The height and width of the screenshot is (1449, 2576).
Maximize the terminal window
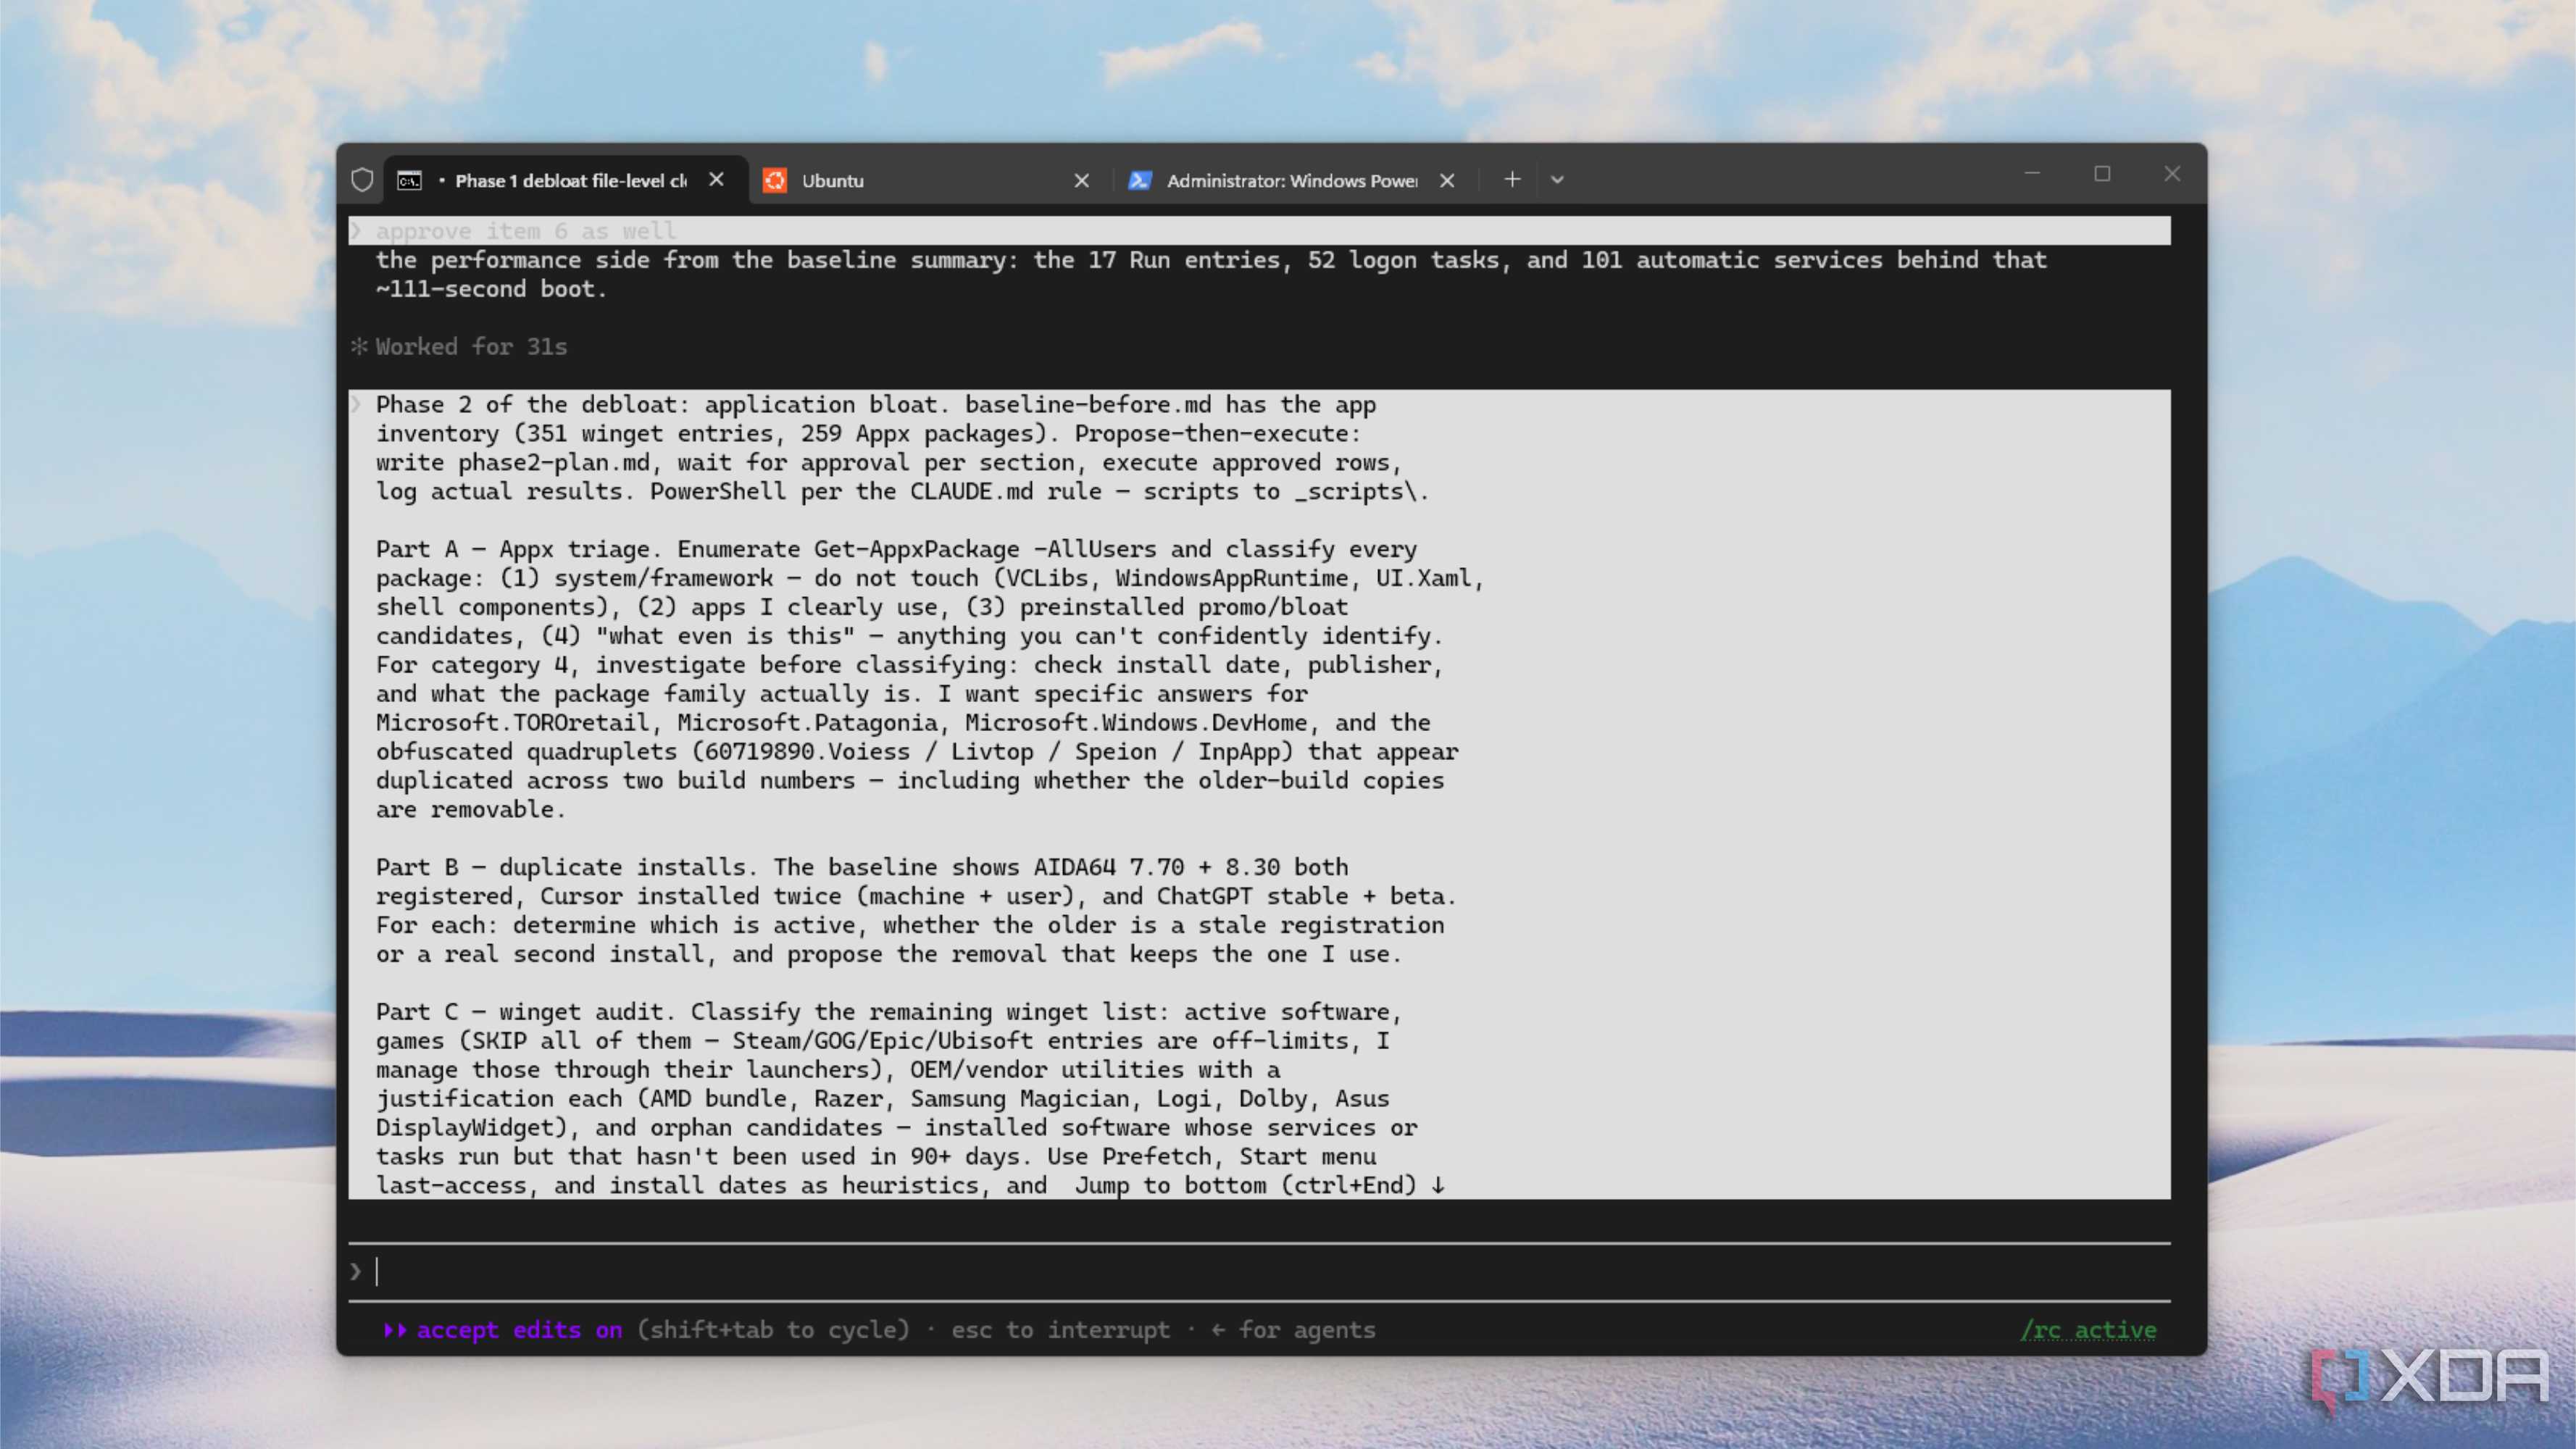point(2102,174)
